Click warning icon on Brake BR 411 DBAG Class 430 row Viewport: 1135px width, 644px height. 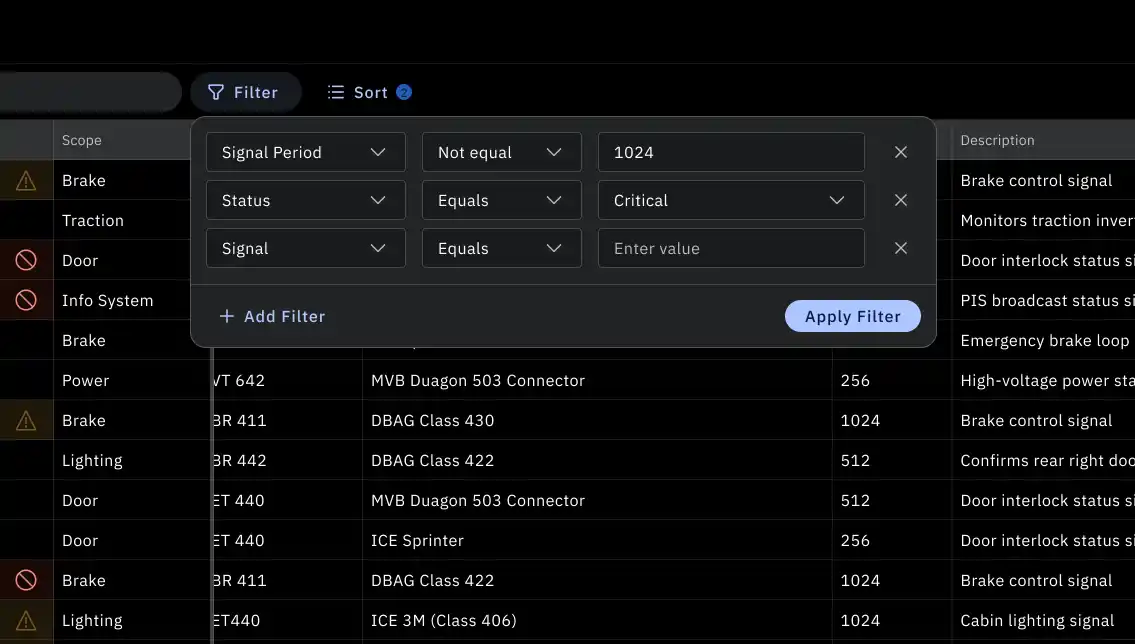26,420
